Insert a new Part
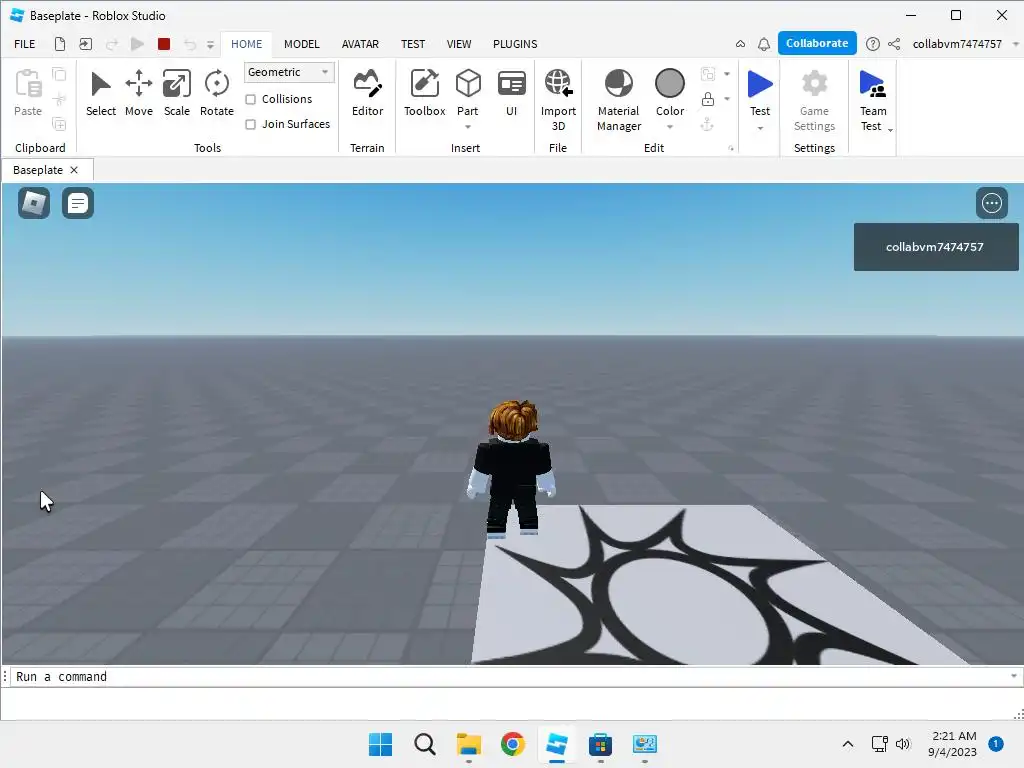The height and width of the screenshot is (768, 1024). point(468,91)
